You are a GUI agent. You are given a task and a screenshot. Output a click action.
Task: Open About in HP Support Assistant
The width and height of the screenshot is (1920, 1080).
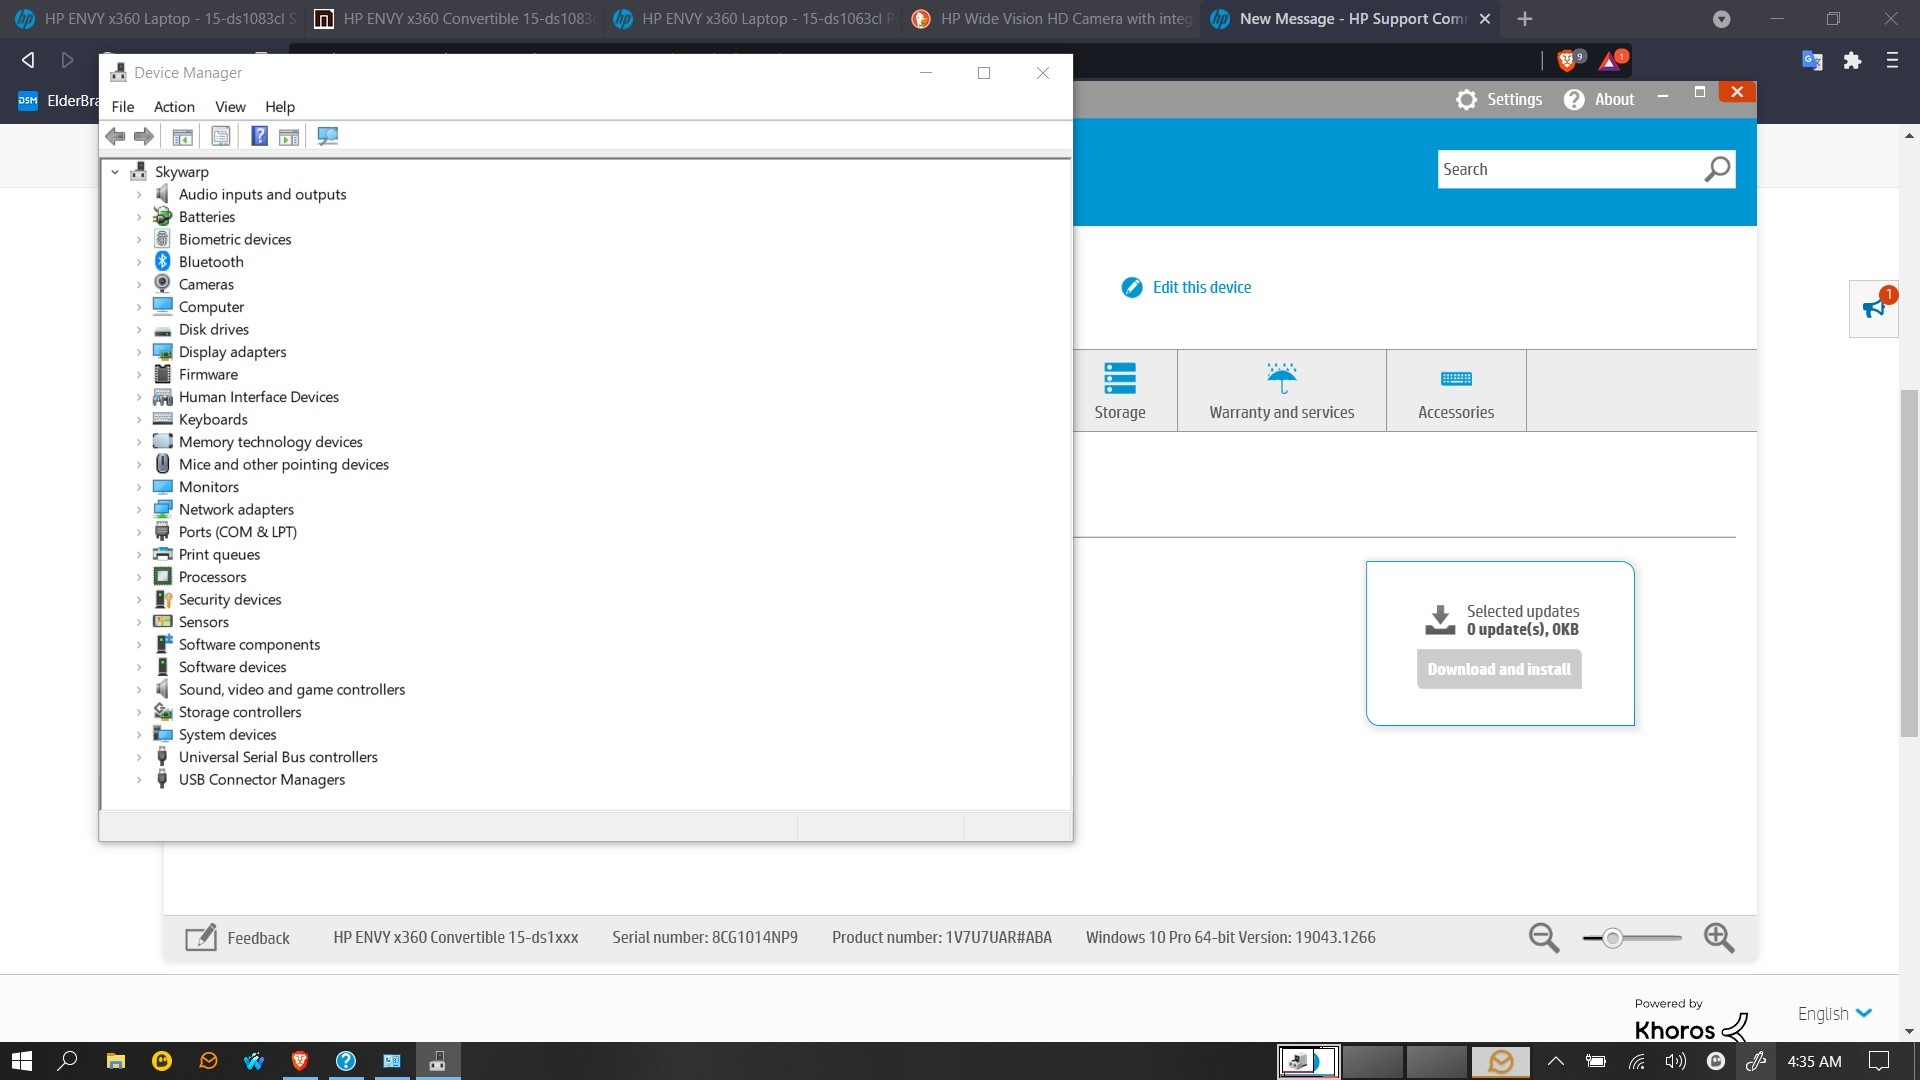pos(1599,99)
